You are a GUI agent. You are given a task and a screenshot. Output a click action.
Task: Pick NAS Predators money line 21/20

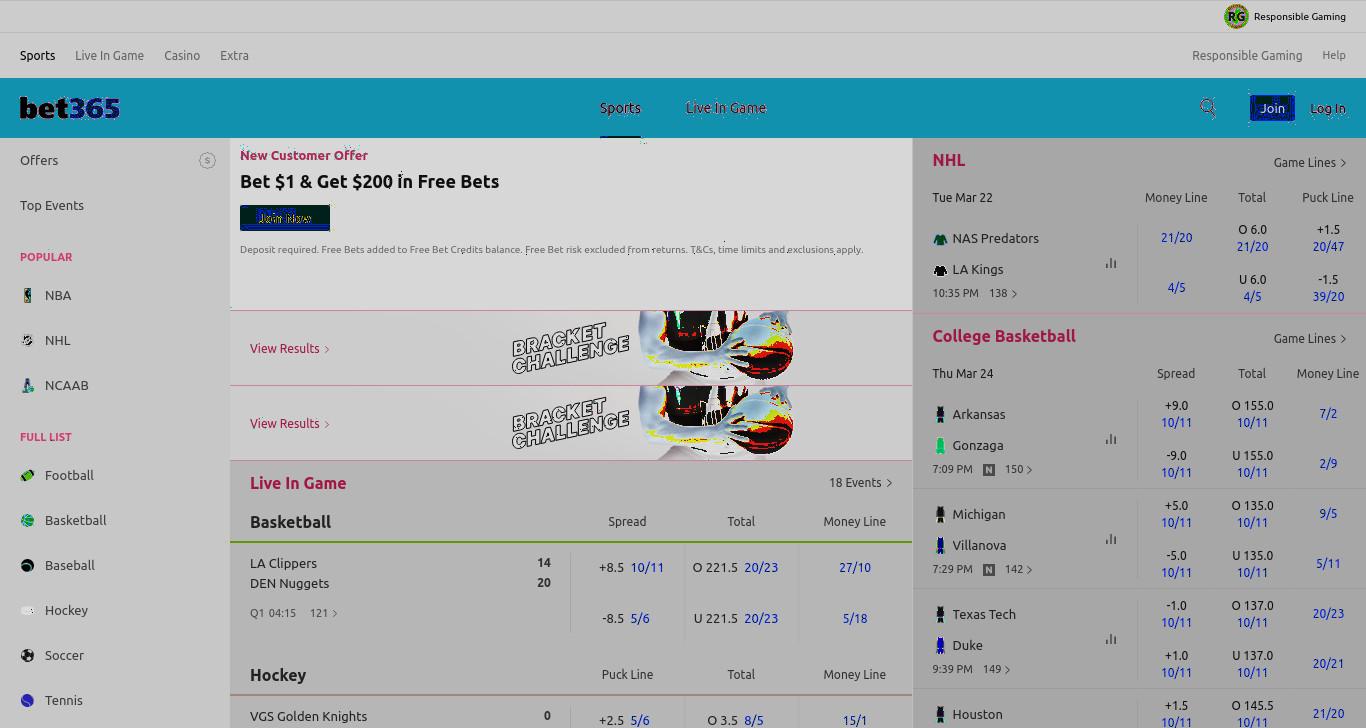coord(1176,237)
